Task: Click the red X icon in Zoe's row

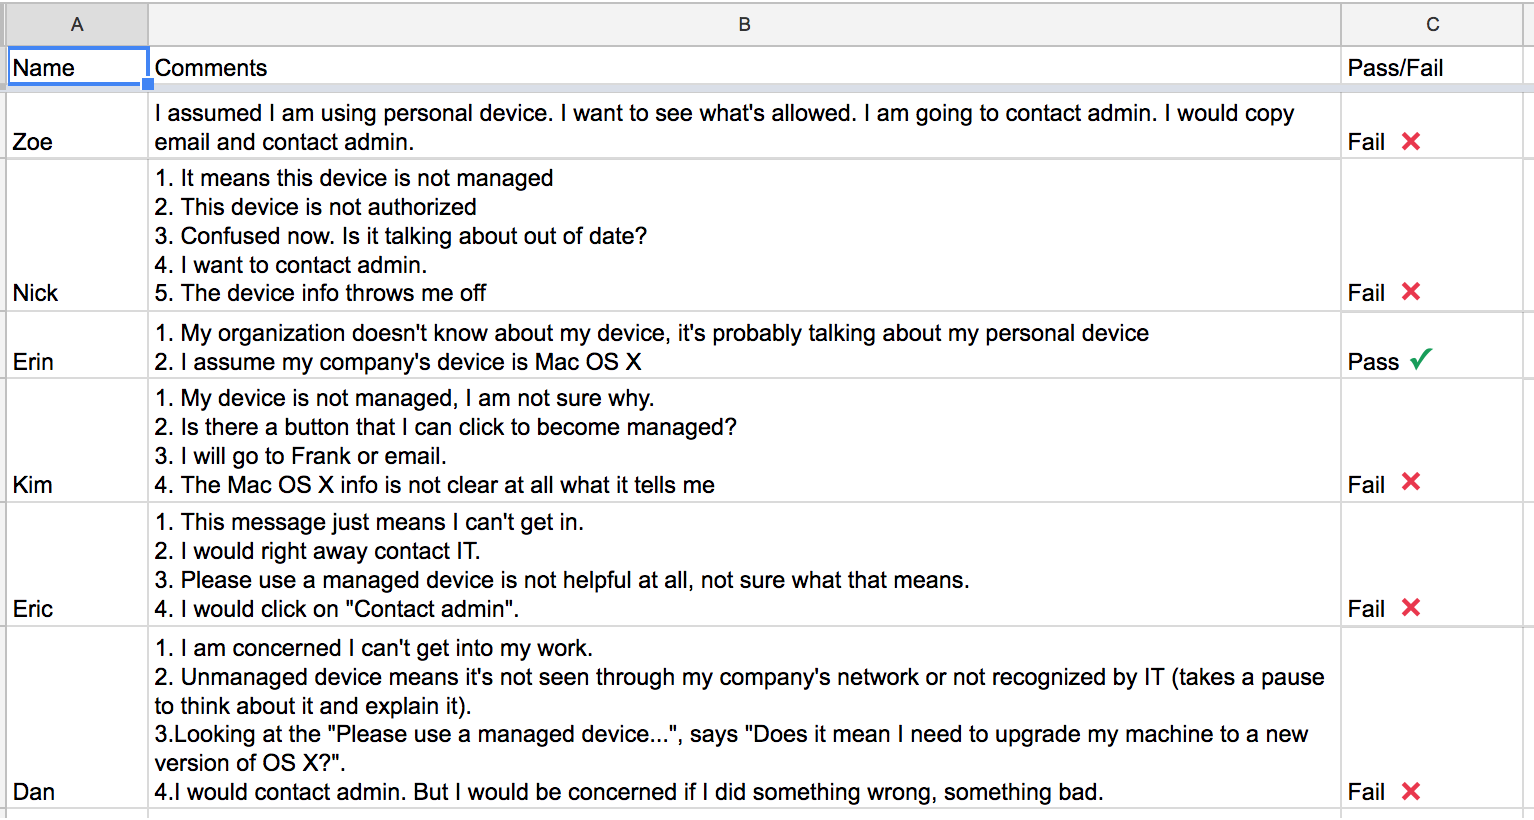Action: (x=1411, y=141)
